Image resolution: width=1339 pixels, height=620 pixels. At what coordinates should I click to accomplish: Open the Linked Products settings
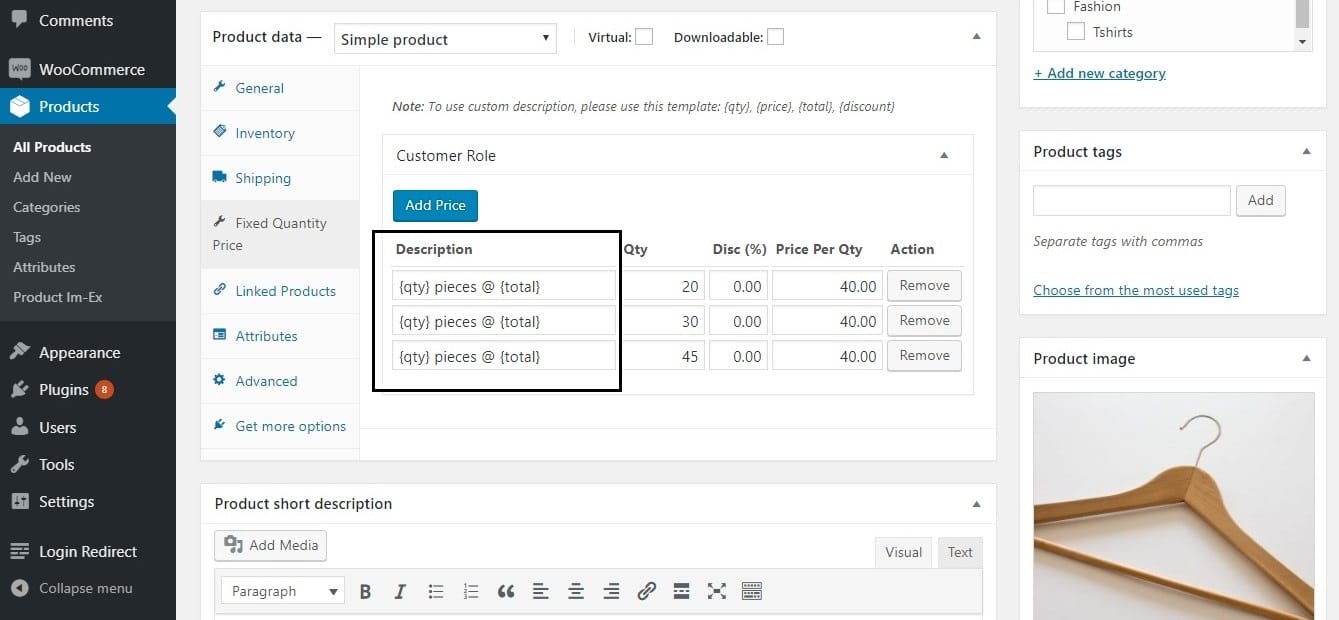pos(284,291)
